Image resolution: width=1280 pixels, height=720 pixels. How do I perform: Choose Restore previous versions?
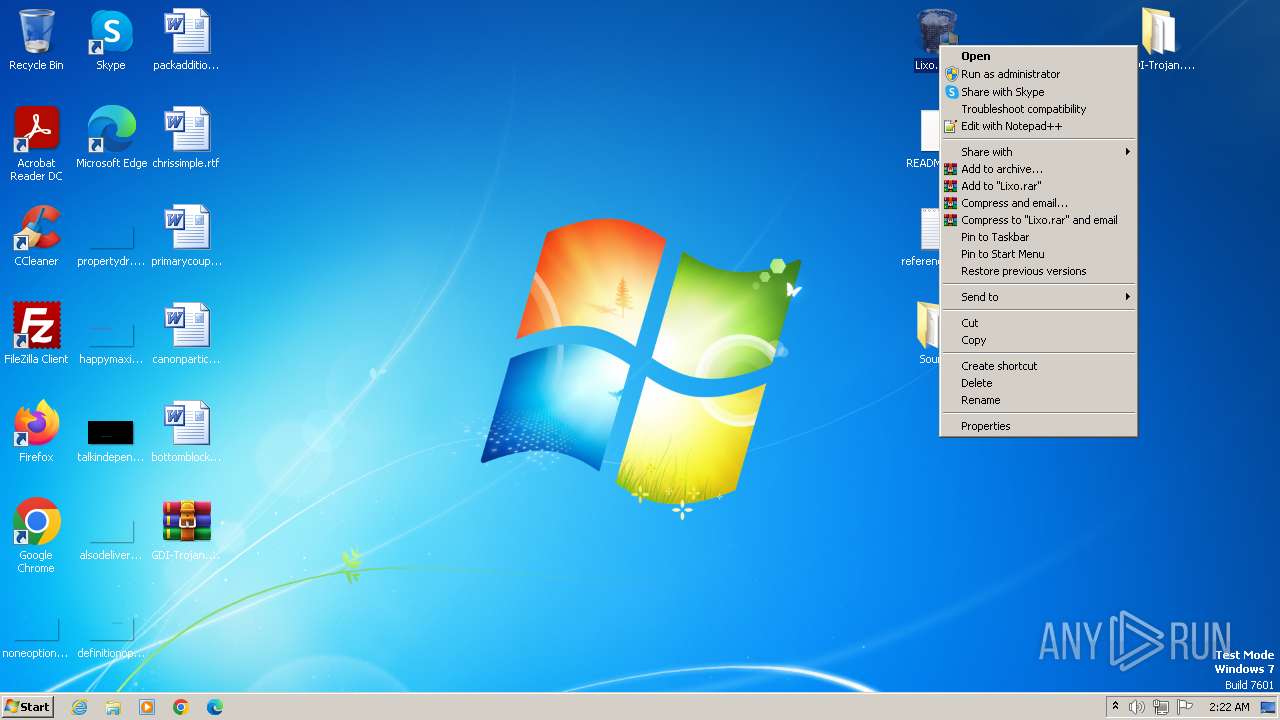click(1038, 271)
